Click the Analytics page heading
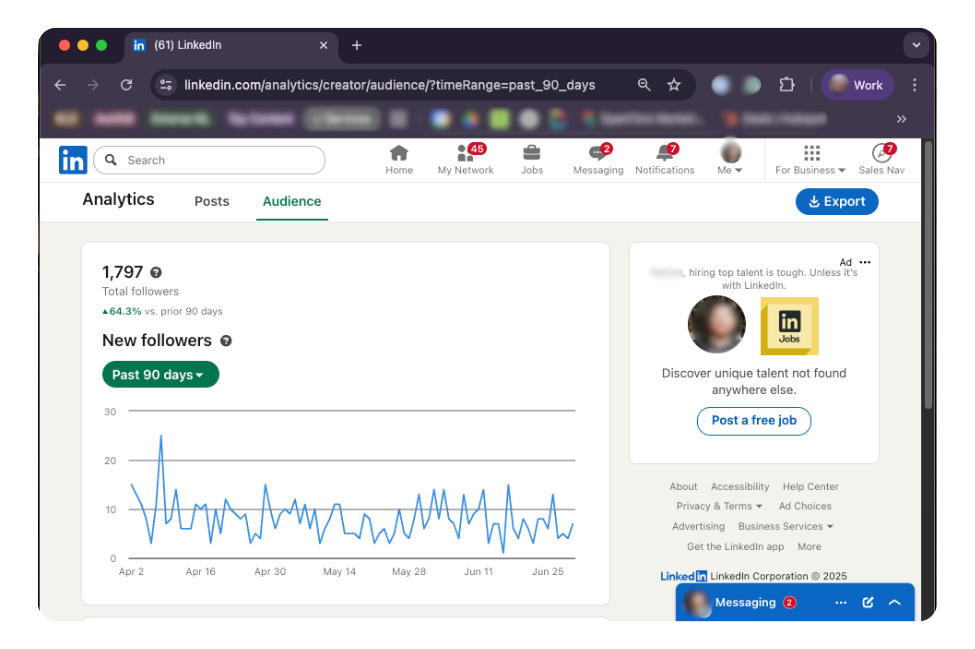Screen dimensions: 975x649 118,200
